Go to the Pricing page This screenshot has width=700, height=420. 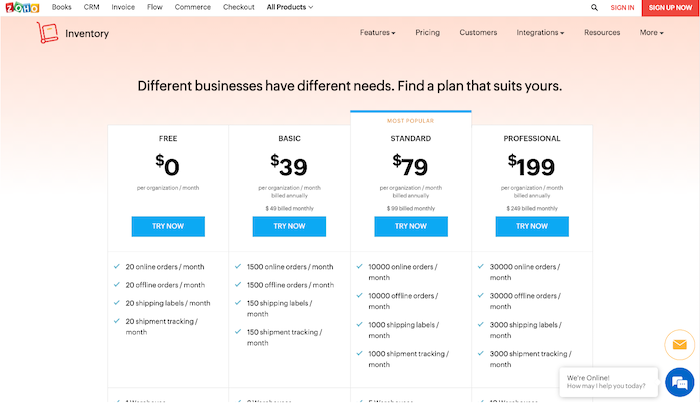click(427, 33)
